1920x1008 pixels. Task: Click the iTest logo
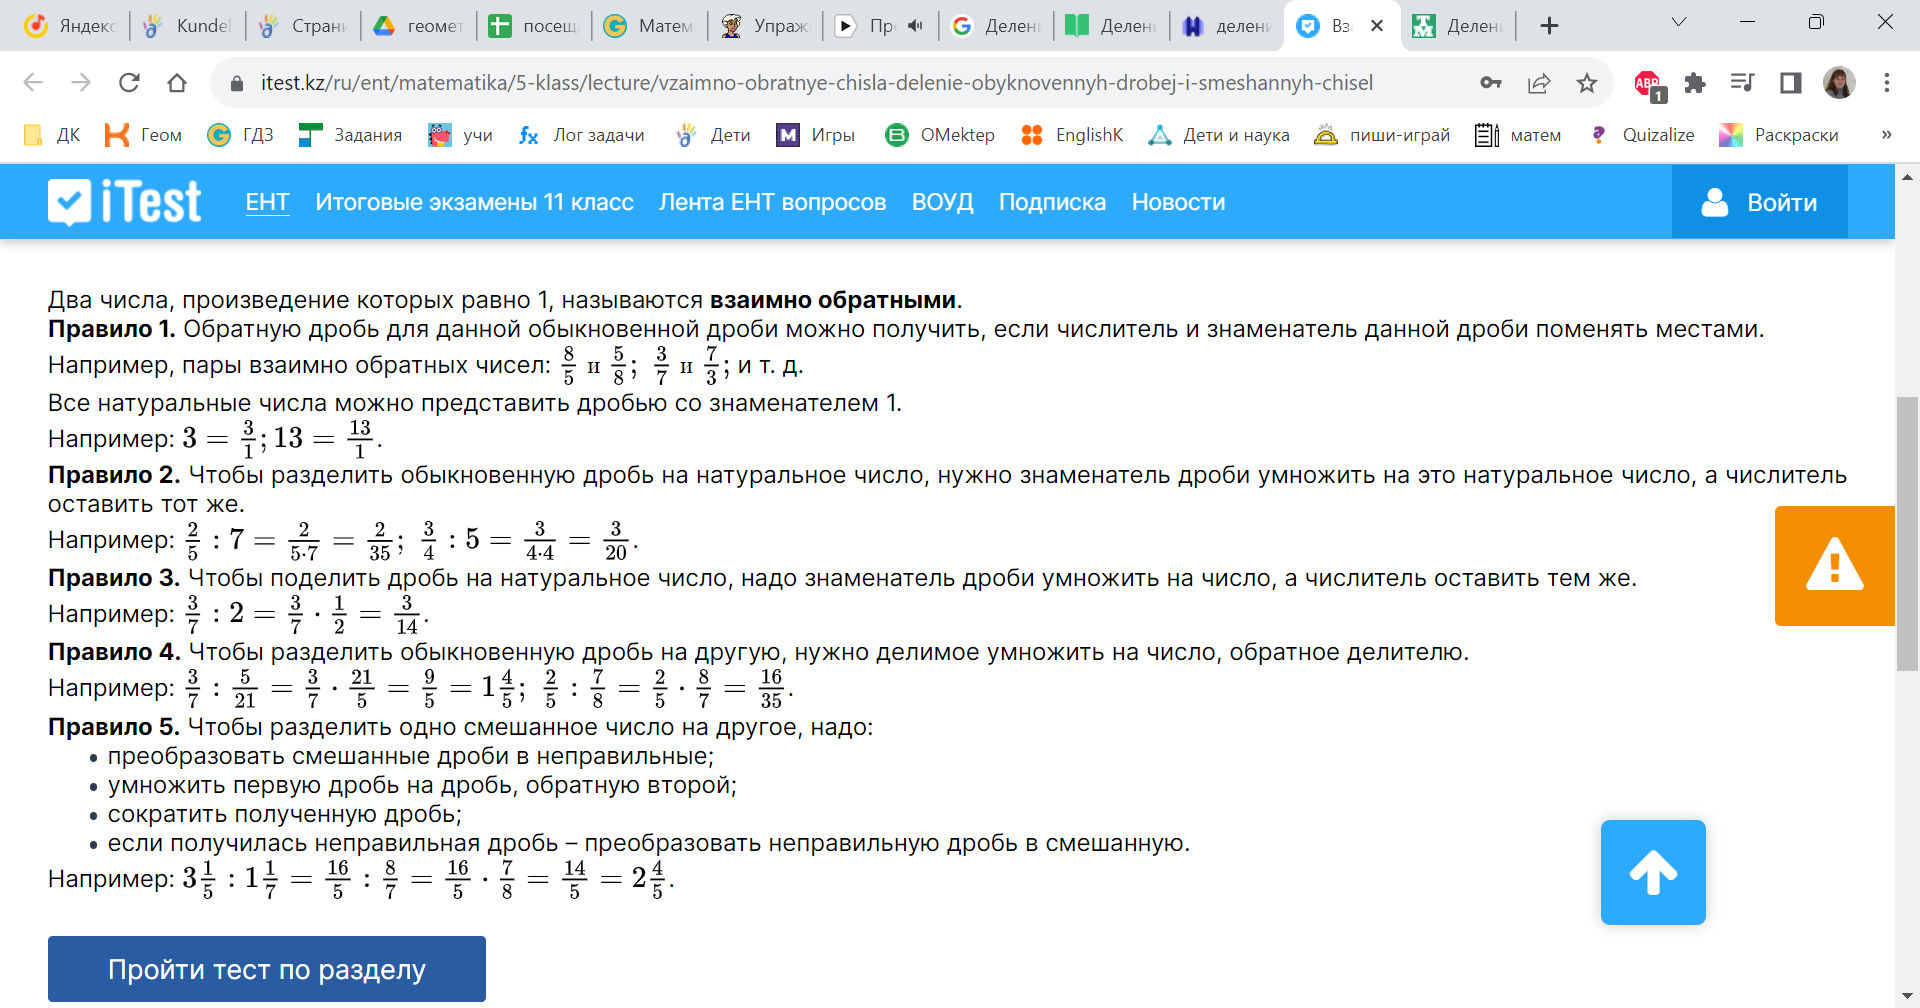click(x=125, y=202)
